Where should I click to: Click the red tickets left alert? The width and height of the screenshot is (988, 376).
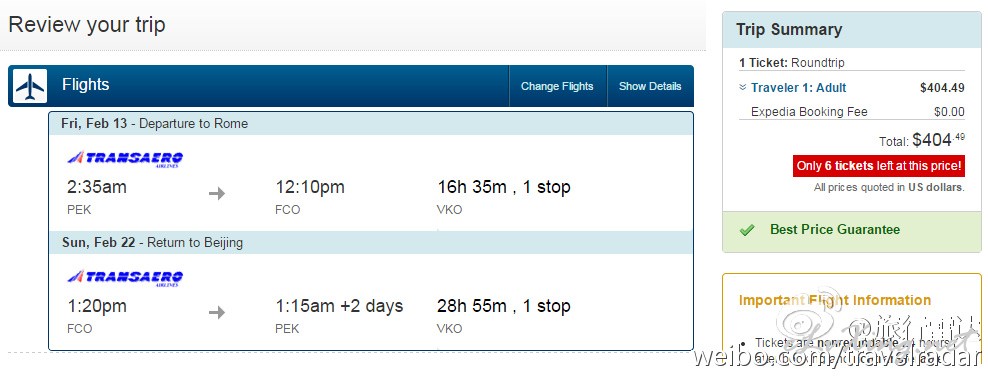point(879,166)
